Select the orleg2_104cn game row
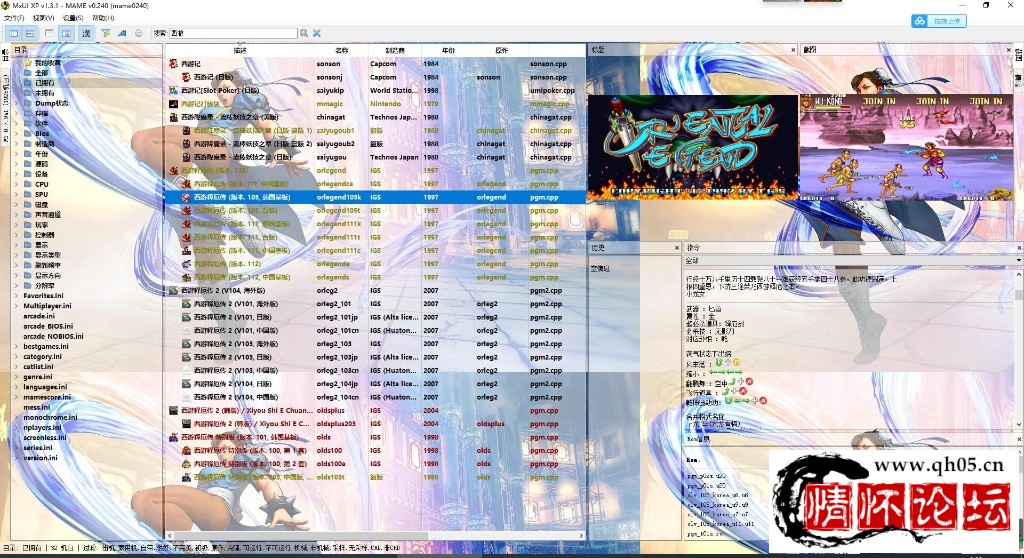Screen dimensions: 1024x558 click(375, 397)
